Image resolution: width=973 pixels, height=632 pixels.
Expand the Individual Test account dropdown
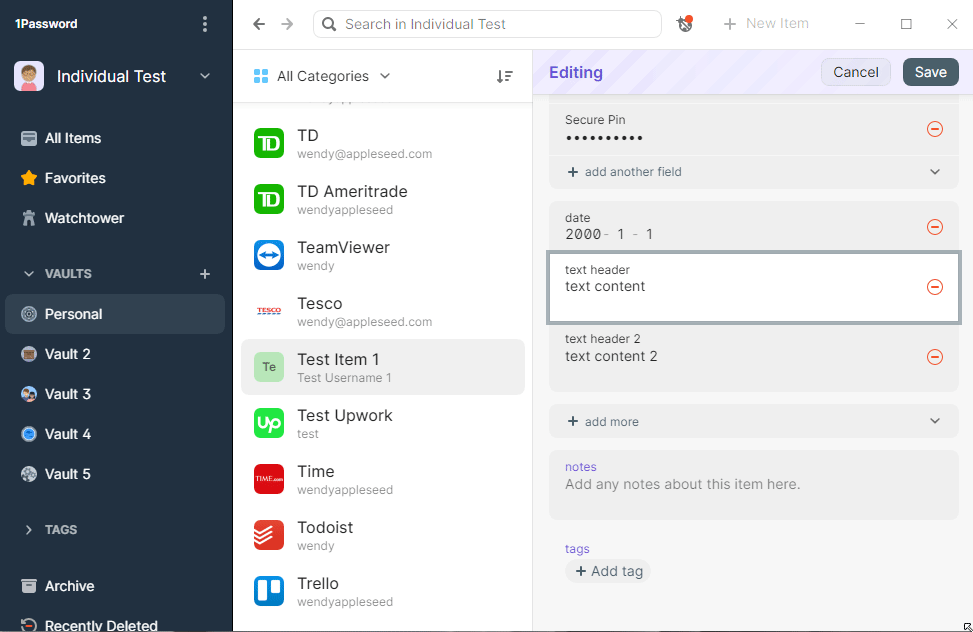click(x=205, y=76)
